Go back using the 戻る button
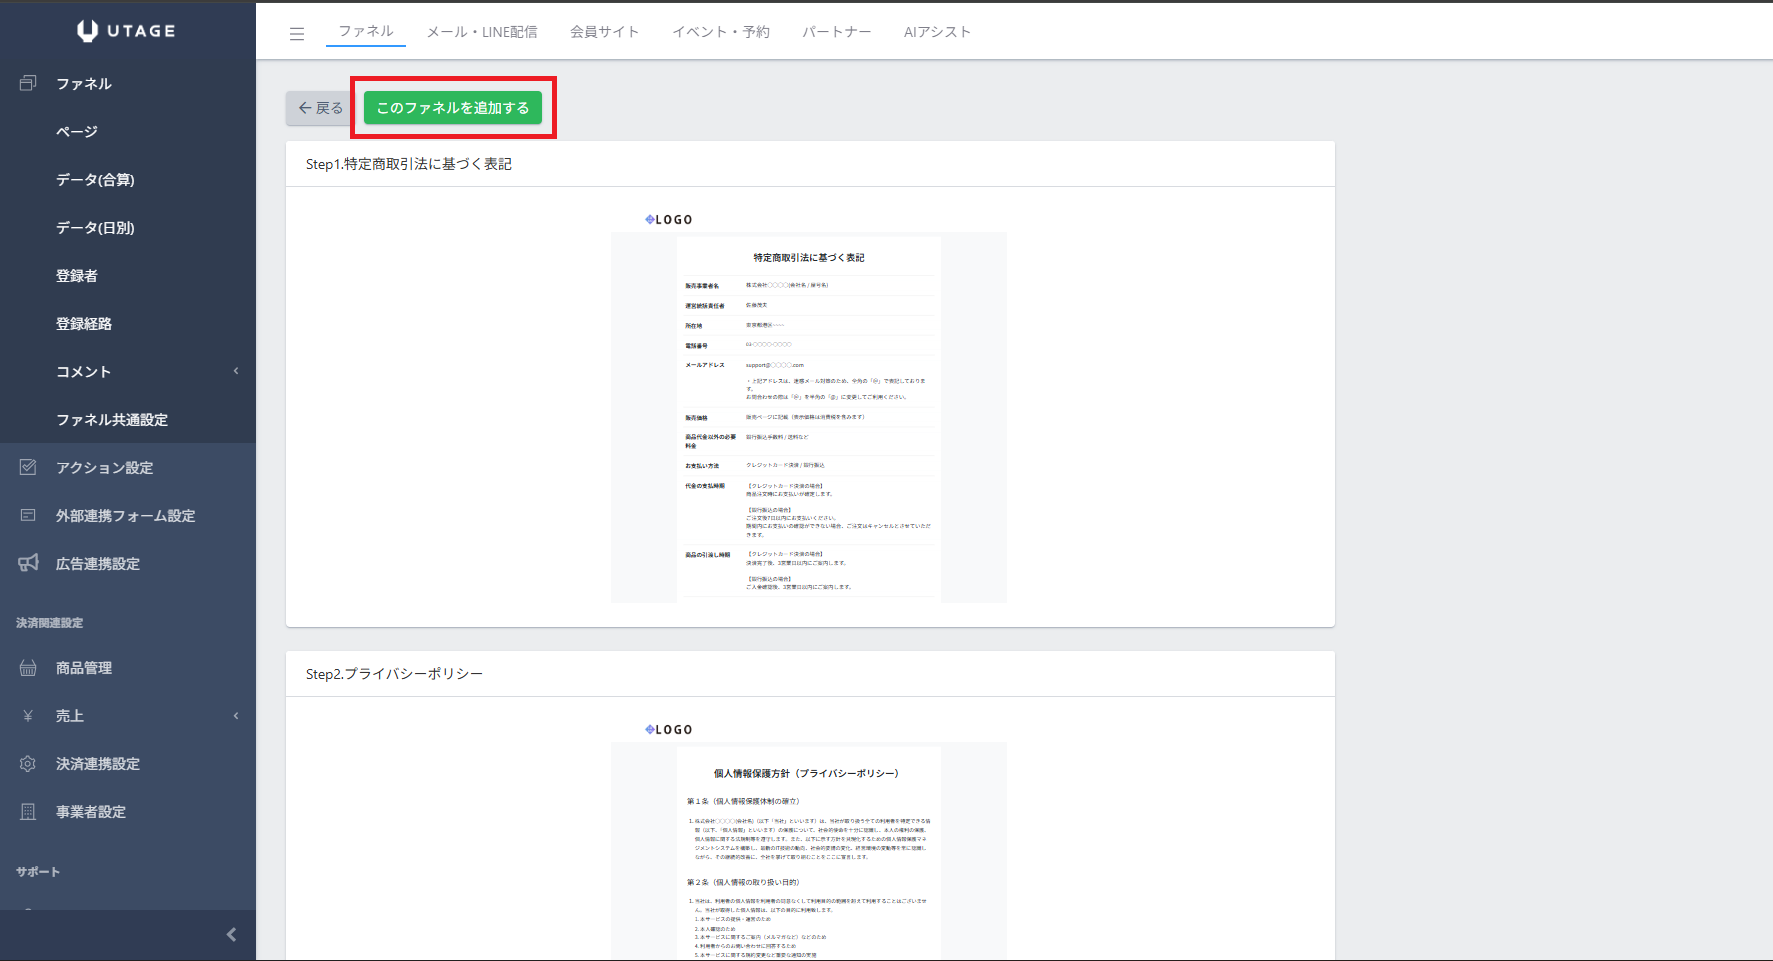Image resolution: width=1773 pixels, height=961 pixels. pos(320,108)
